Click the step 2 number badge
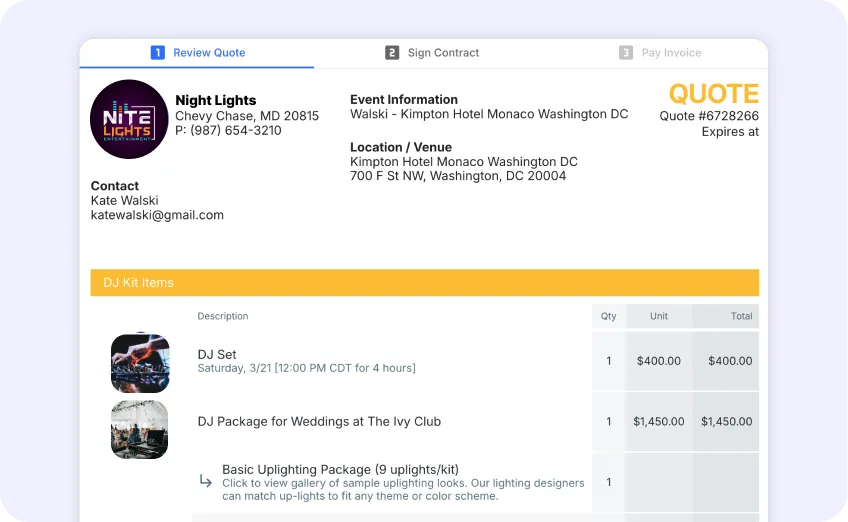This screenshot has width=848, height=522. coord(392,53)
